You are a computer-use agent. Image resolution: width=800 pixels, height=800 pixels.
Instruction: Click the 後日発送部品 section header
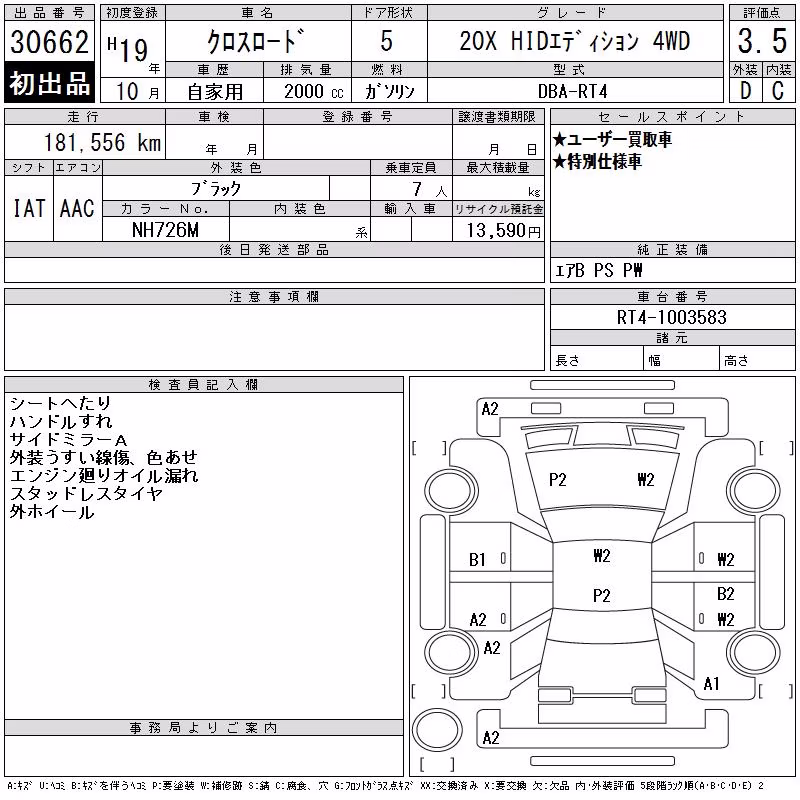[x=274, y=249]
